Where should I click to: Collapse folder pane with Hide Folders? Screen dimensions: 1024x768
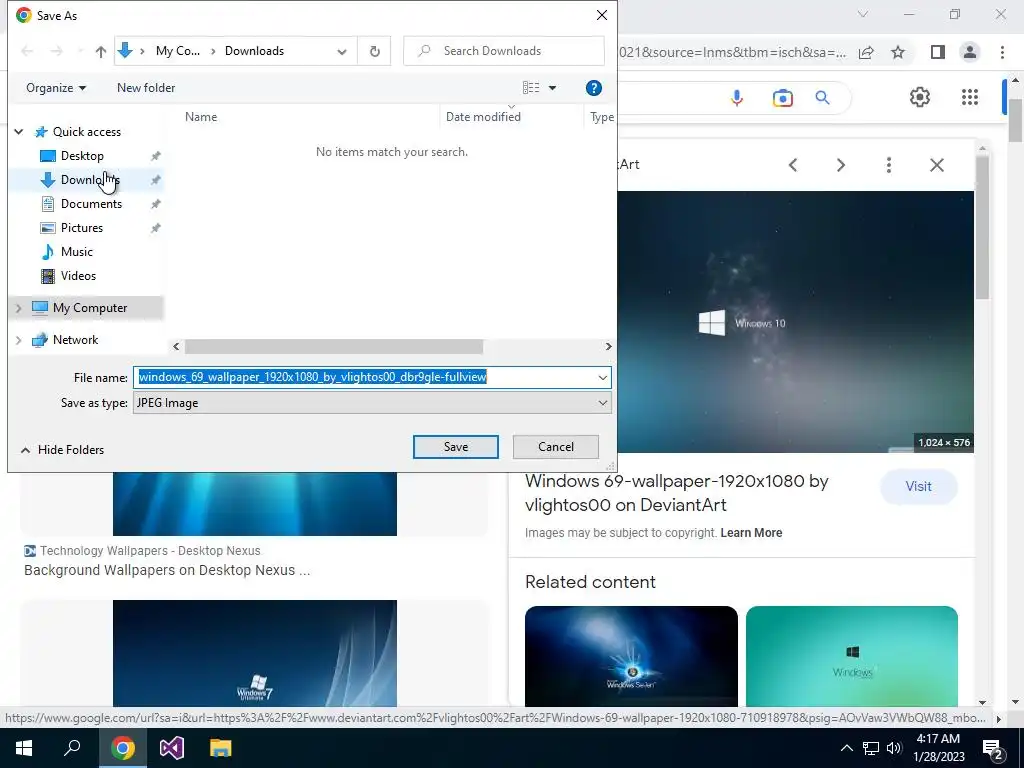pyautogui.click(x=63, y=450)
